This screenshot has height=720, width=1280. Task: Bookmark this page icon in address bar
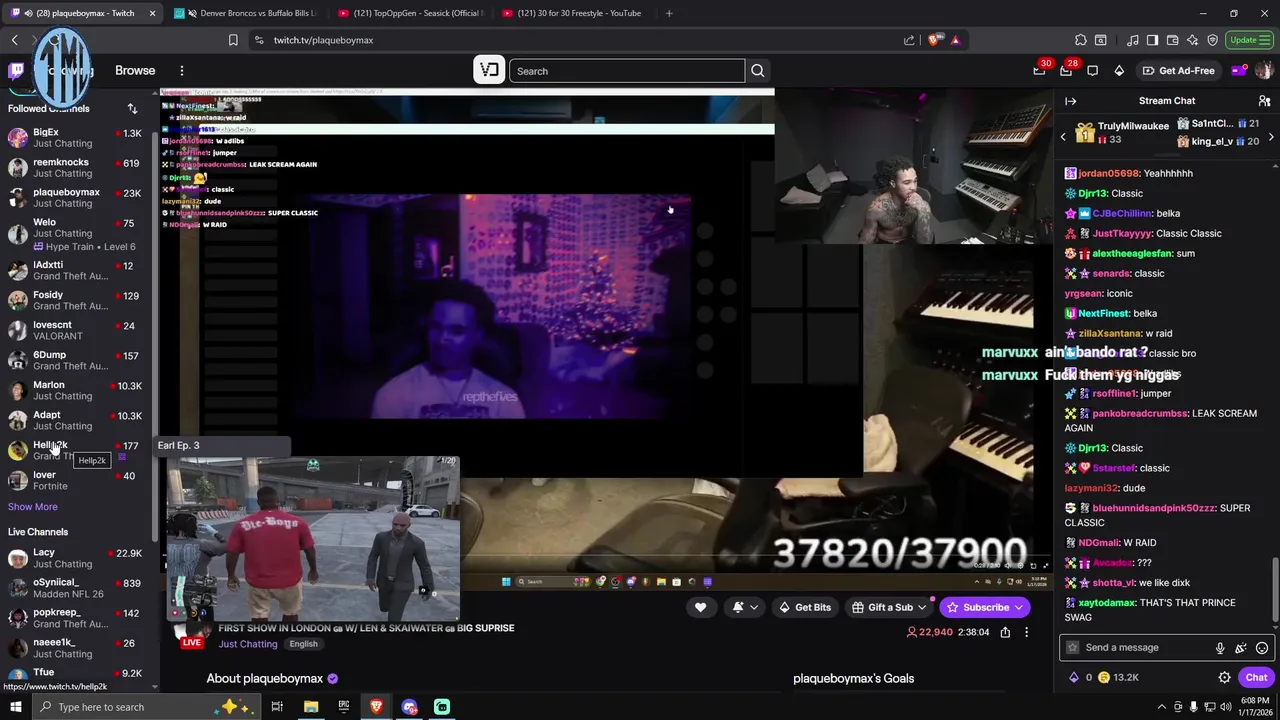pos(233,40)
